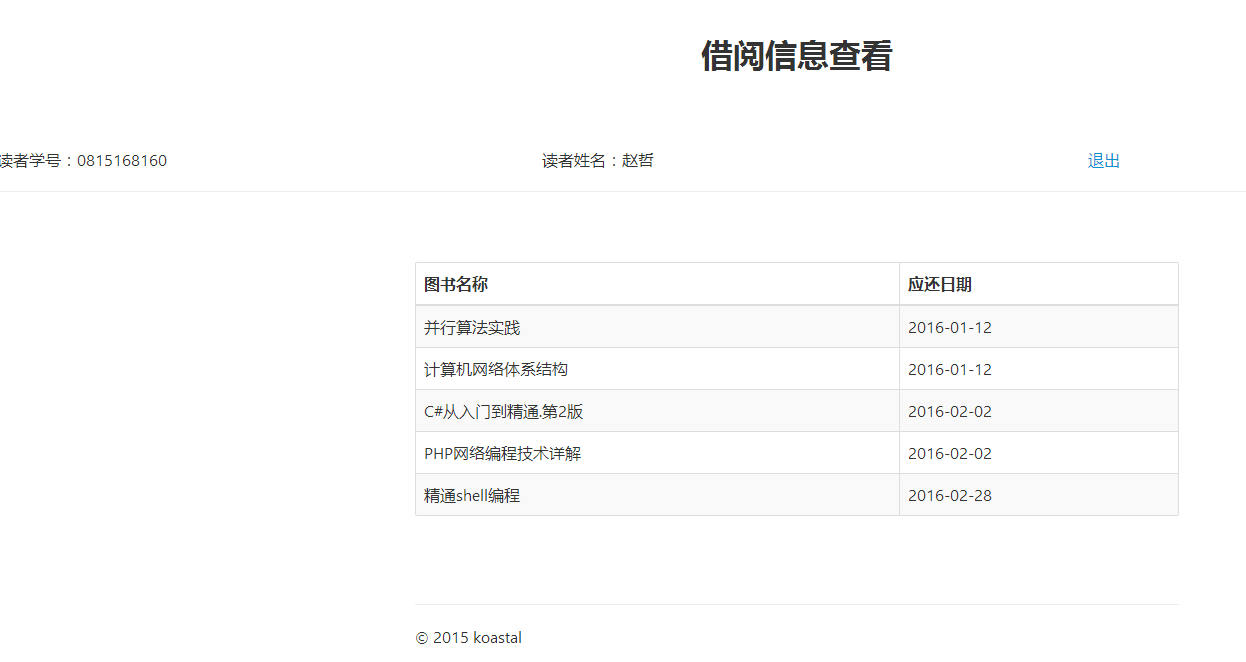Select the 并行算法实践 book row
Screen dimensions: 1246x662
tap(472, 328)
